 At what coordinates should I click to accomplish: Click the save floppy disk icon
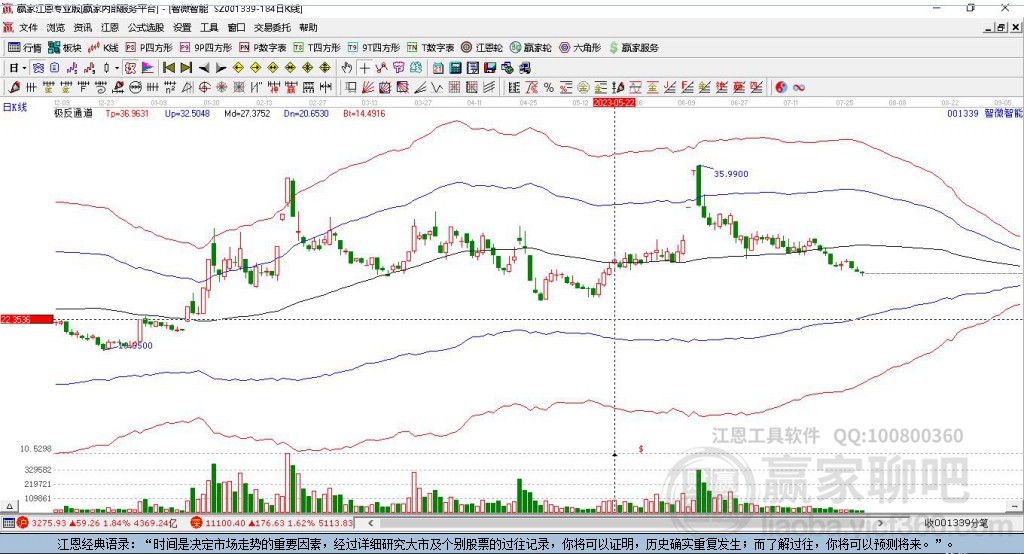pyautogui.click(x=490, y=68)
